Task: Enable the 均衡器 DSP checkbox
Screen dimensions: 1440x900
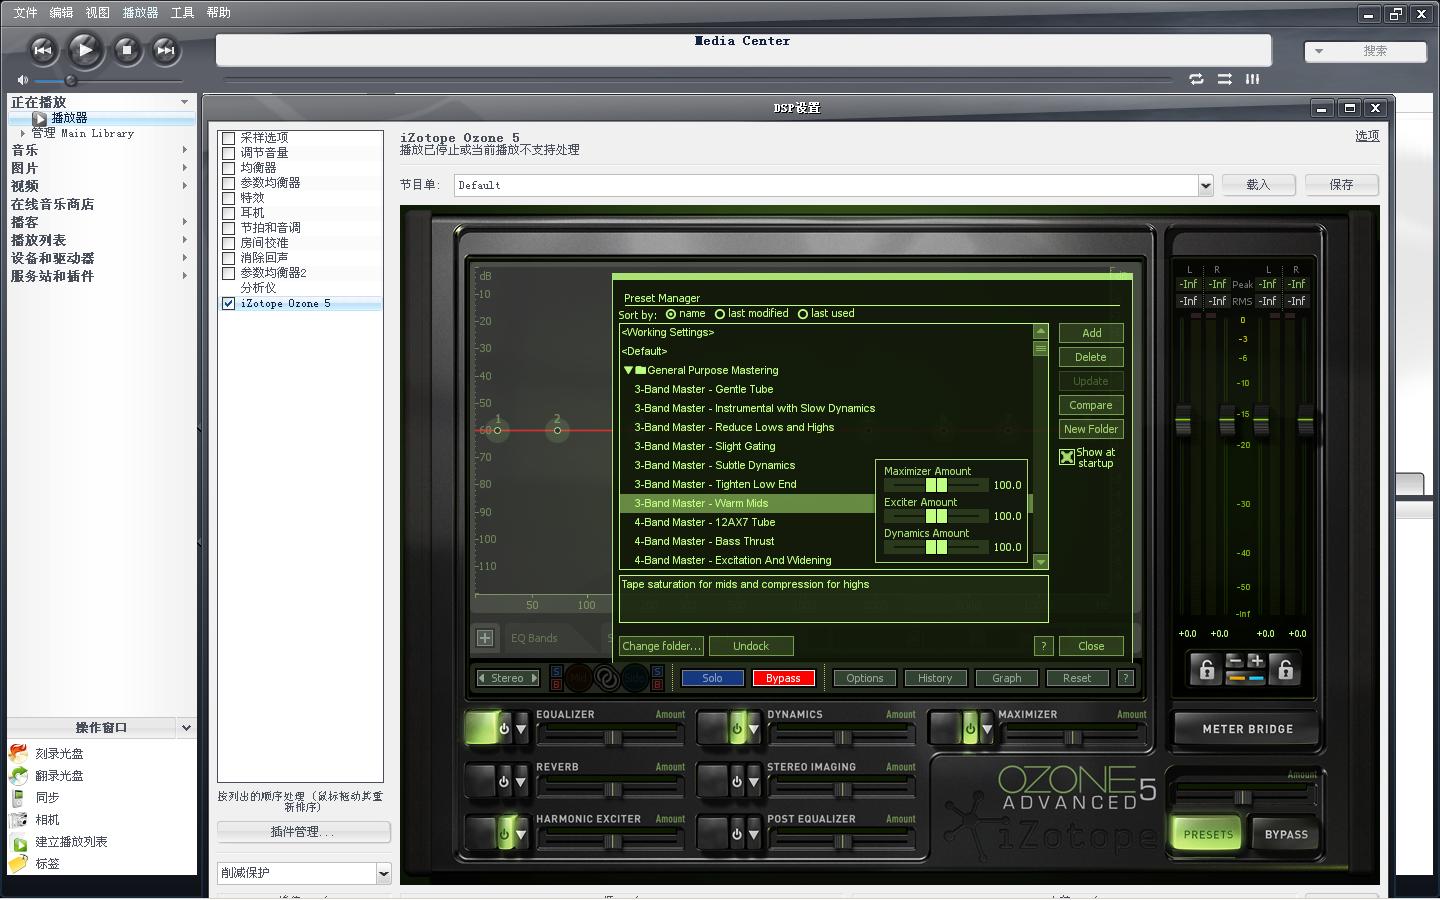Action: coord(228,168)
